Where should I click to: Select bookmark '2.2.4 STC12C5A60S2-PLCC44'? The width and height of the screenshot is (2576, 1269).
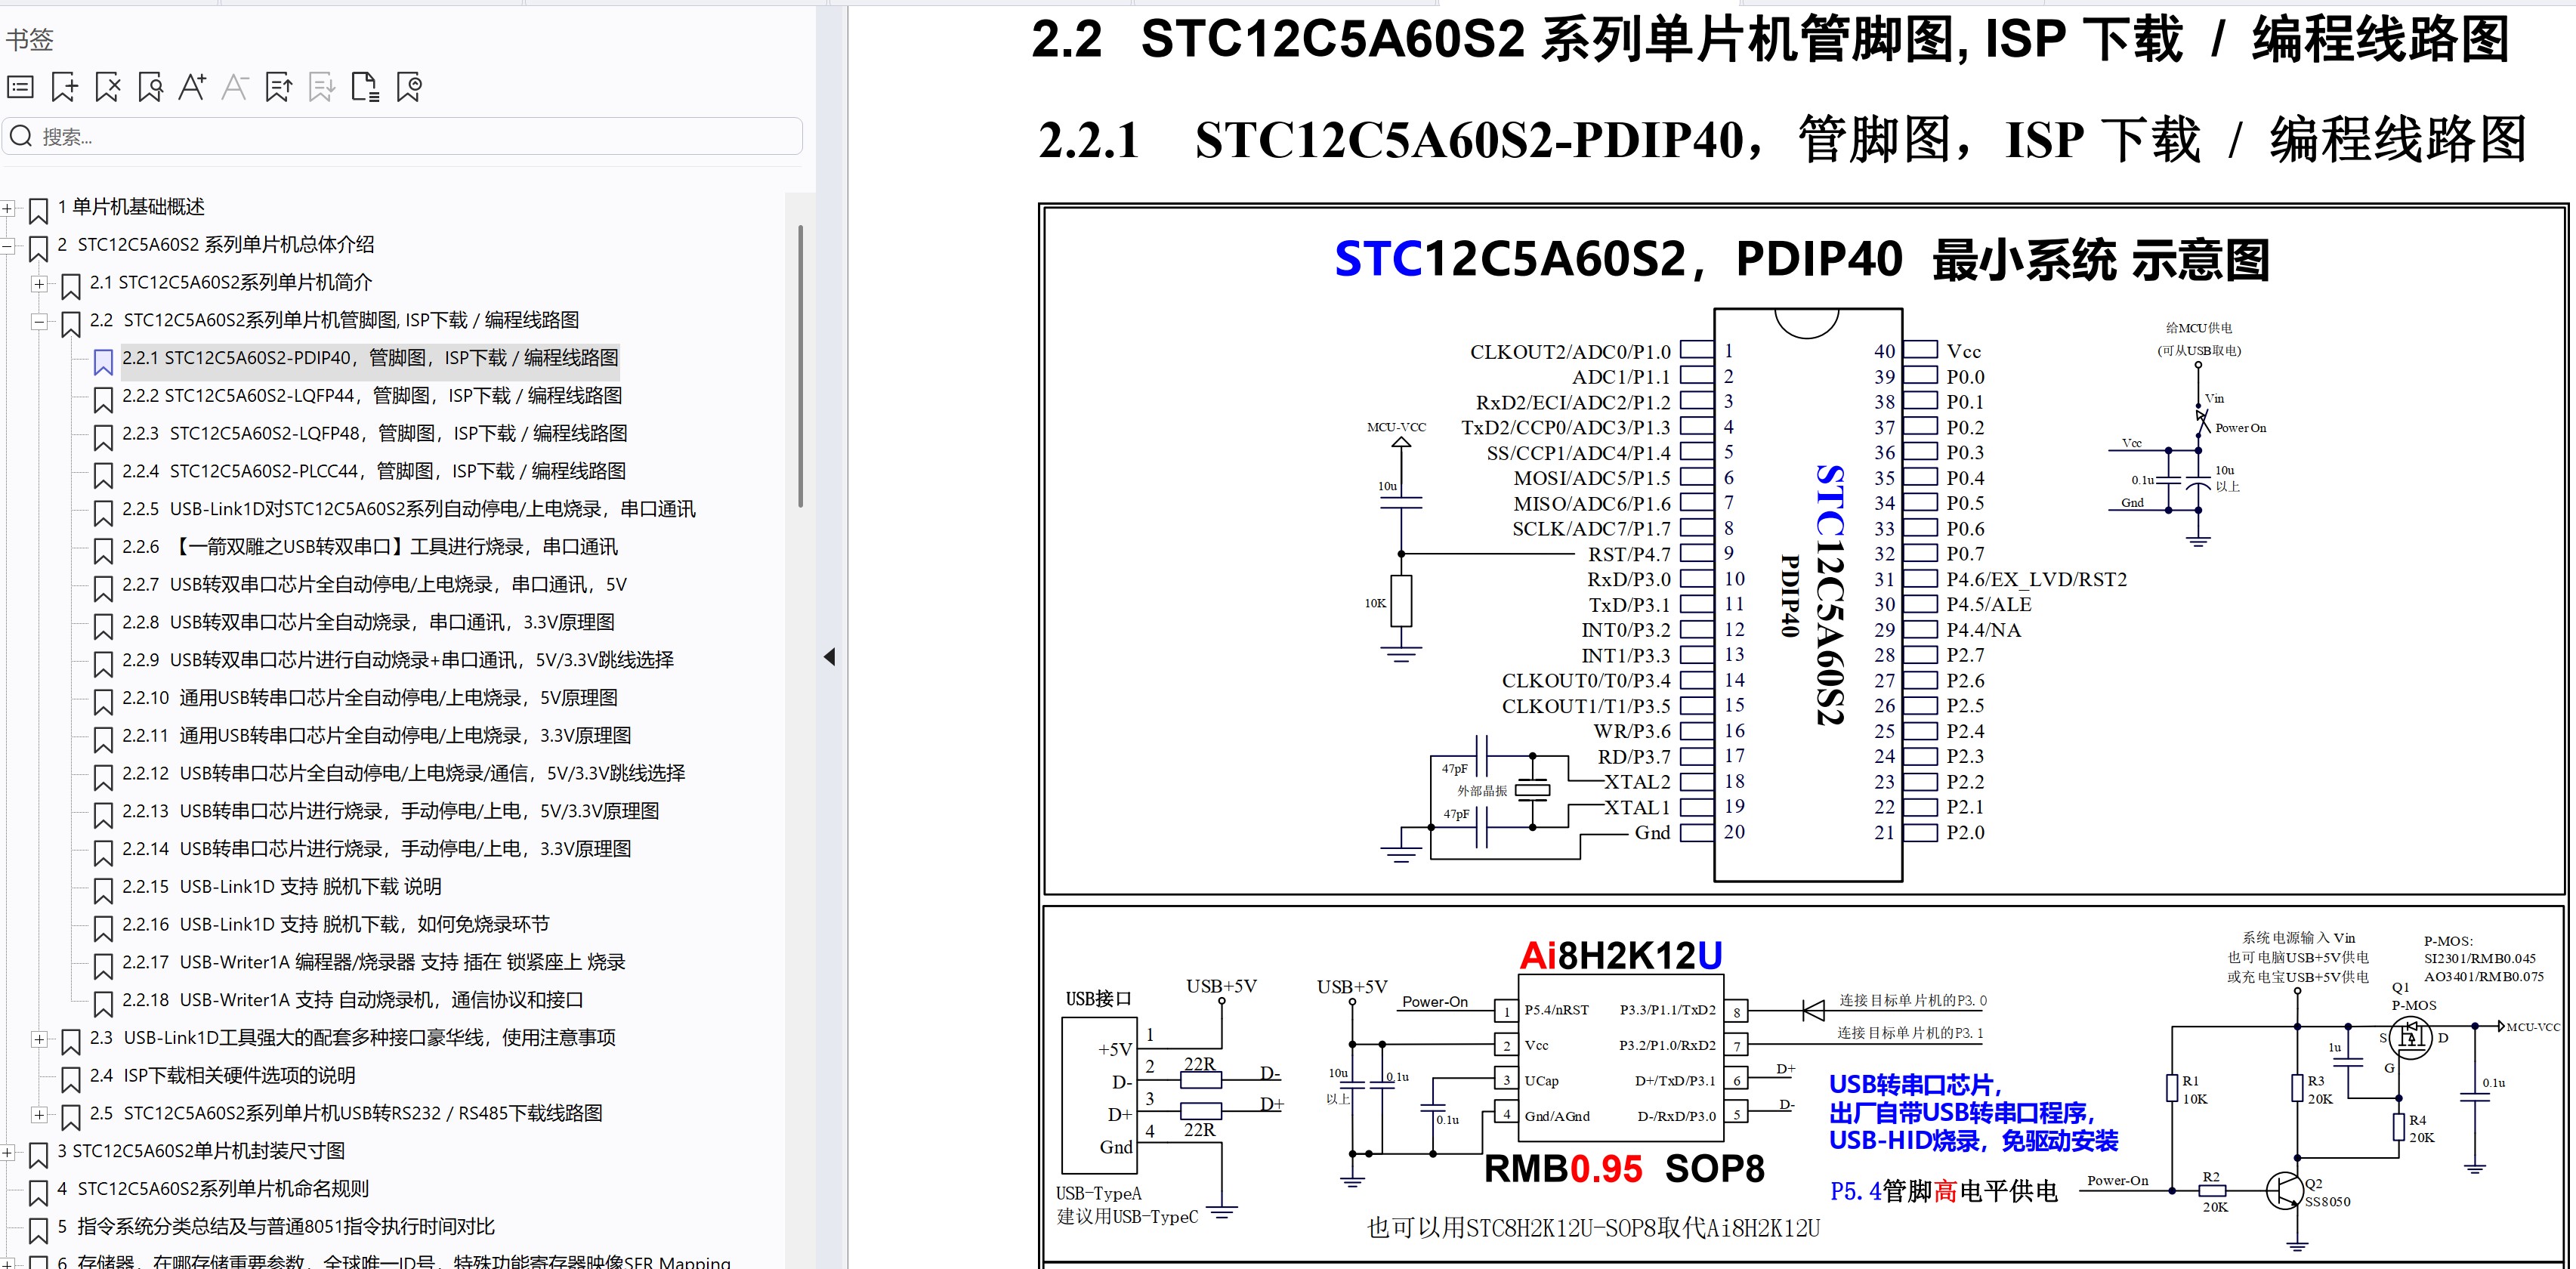click(374, 472)
